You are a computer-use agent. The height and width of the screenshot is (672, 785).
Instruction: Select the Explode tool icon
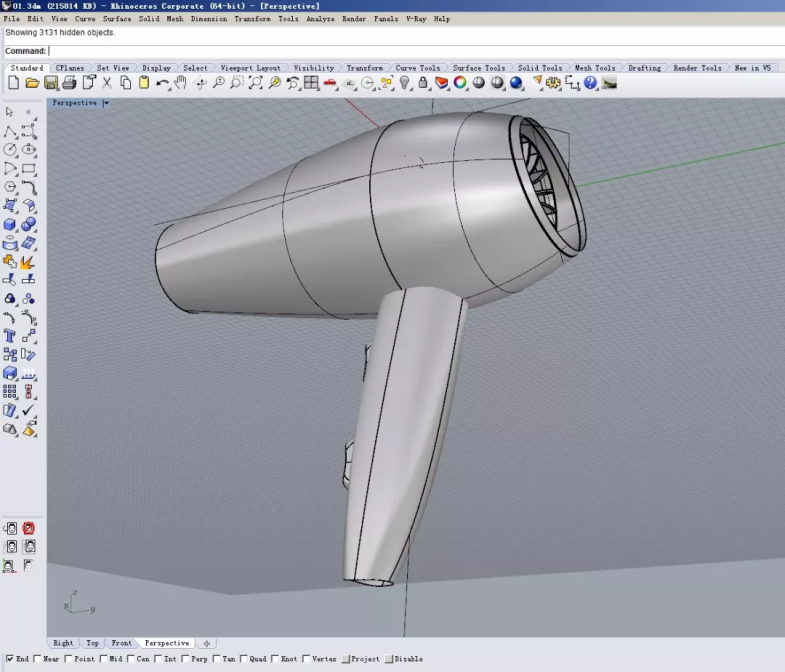click(29, 262)
